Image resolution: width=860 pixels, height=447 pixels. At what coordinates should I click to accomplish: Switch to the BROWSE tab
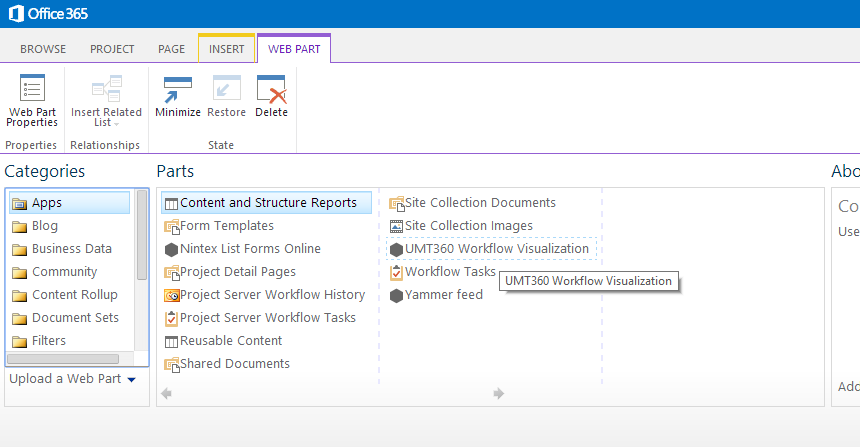43,49
